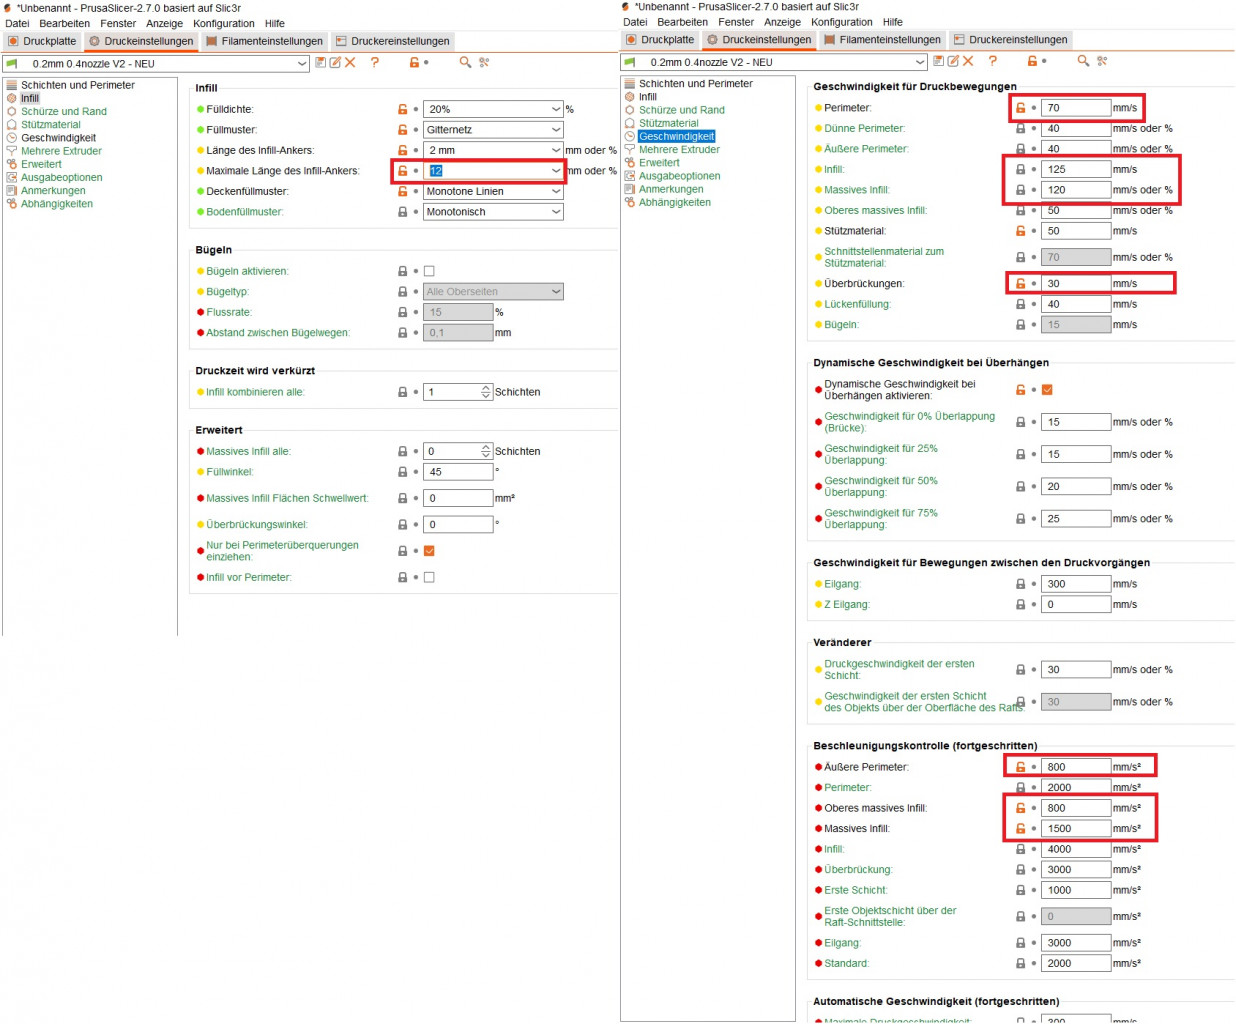Screen dimensions: 1236x1024
Task: Click the save preset icon in left window
Action: [x=320, y=63]
